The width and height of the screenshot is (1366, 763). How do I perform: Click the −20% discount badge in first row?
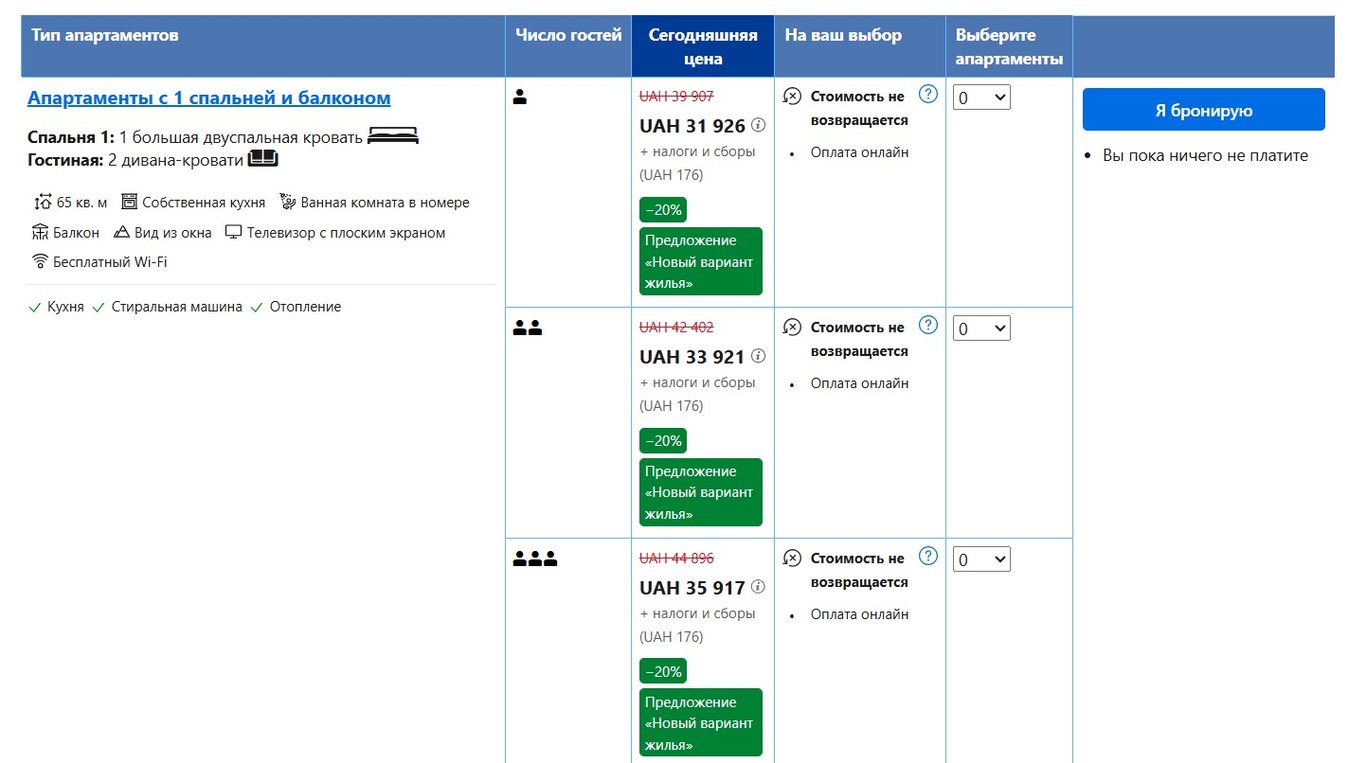tap(663, 210)
